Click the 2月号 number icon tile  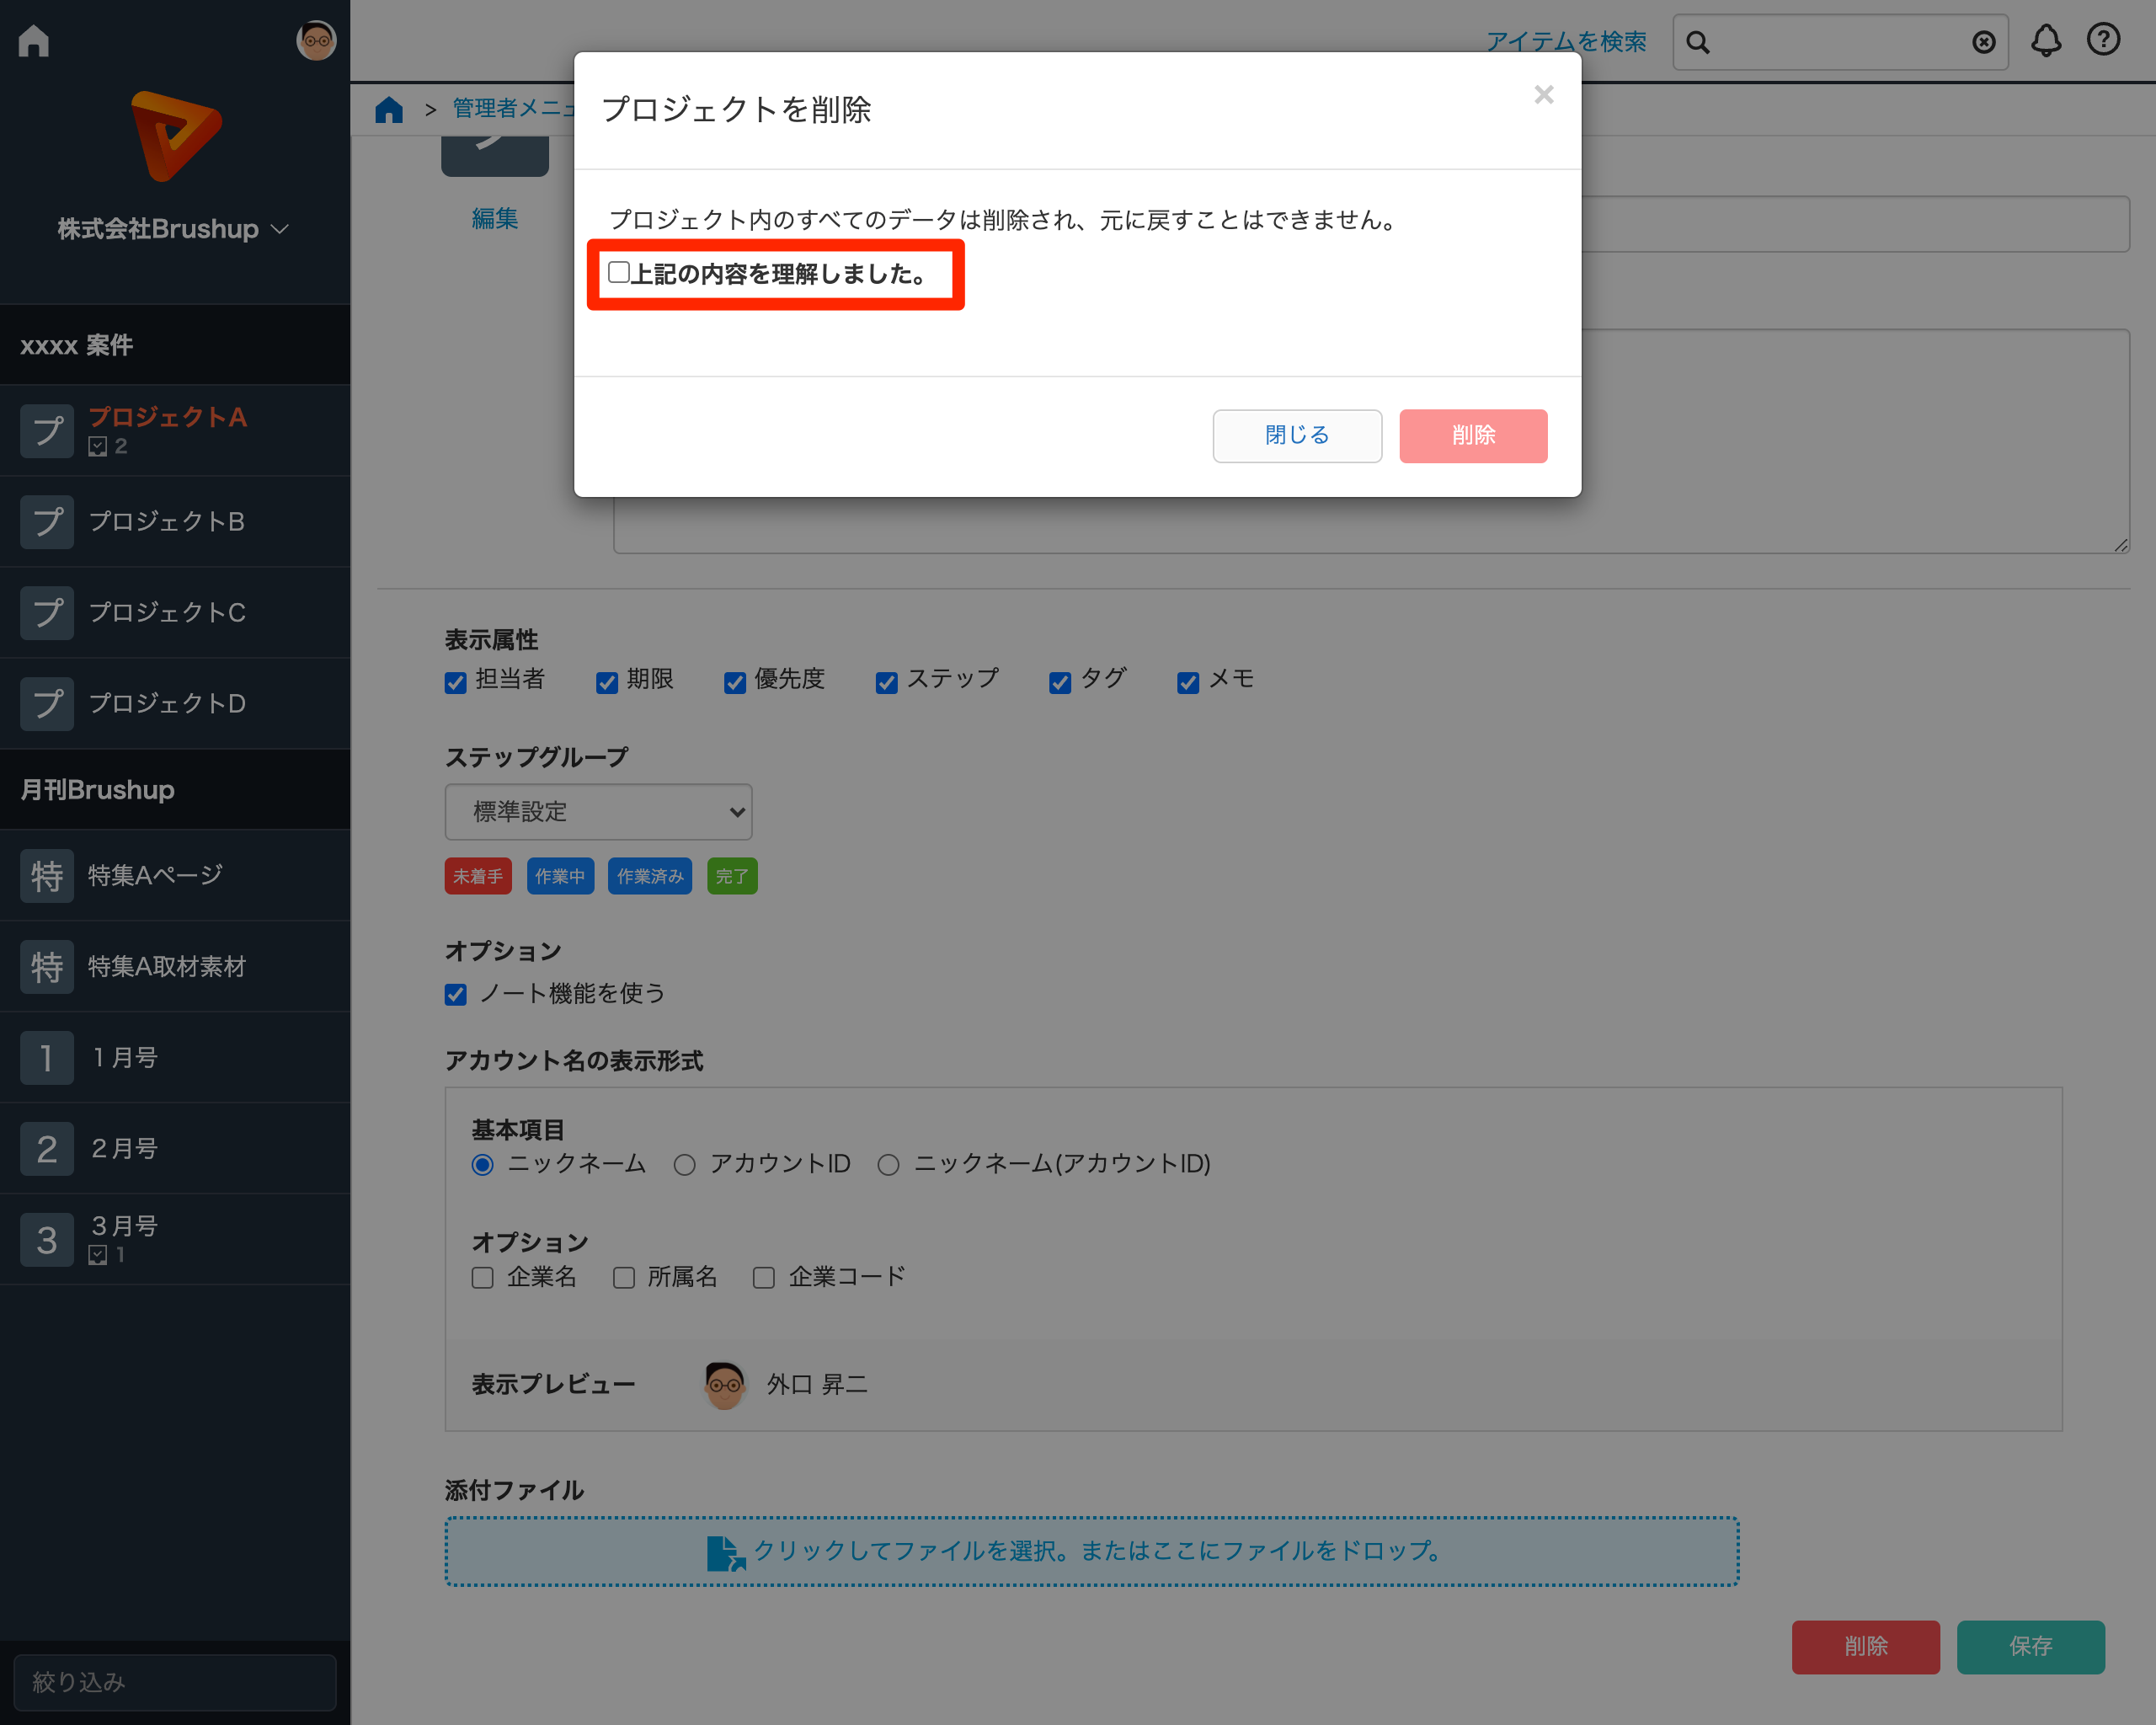(x=47, y=1149)
